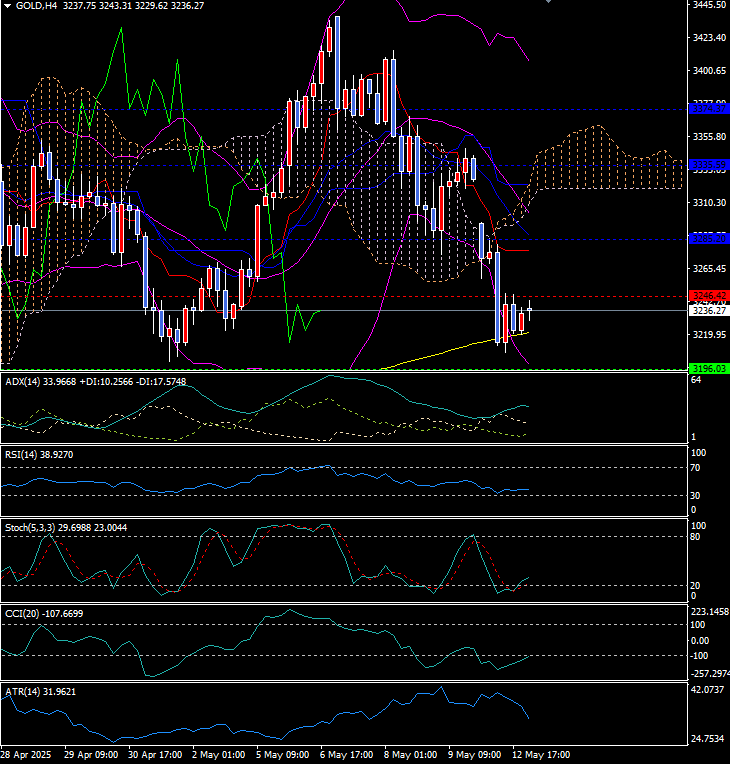The width and height of the screenshot is (730, 764).
Task: Click the 9 May 09:00 time label
Action: click(475, 755)
